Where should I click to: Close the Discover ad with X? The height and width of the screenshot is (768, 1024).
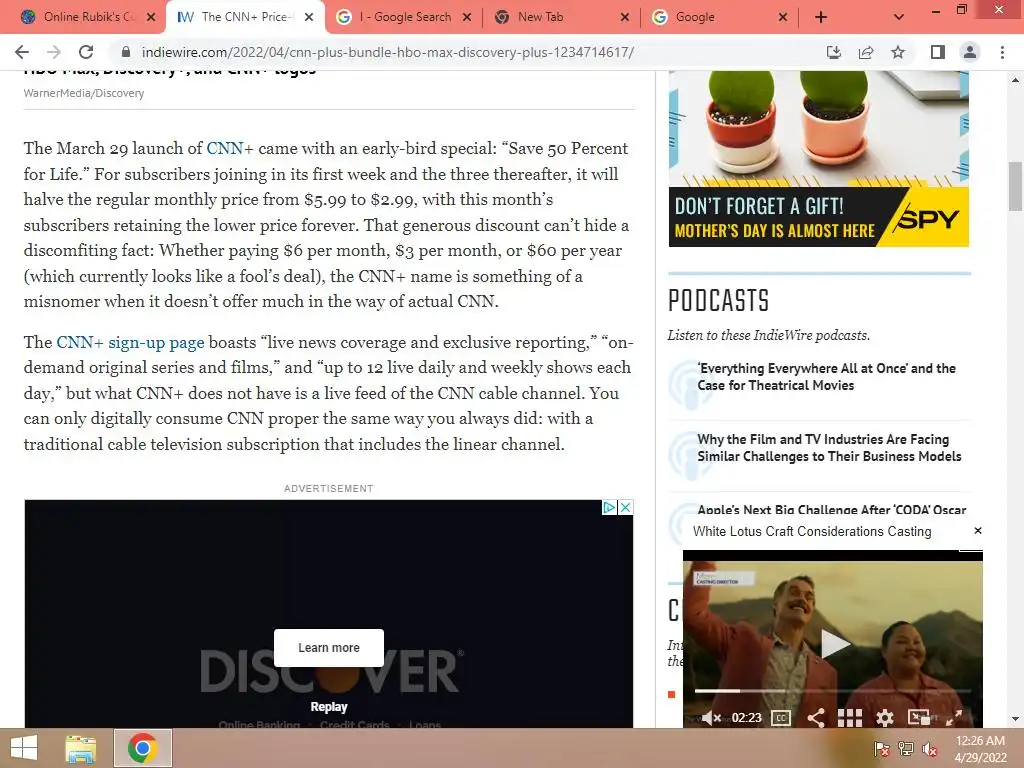[625, 507]
